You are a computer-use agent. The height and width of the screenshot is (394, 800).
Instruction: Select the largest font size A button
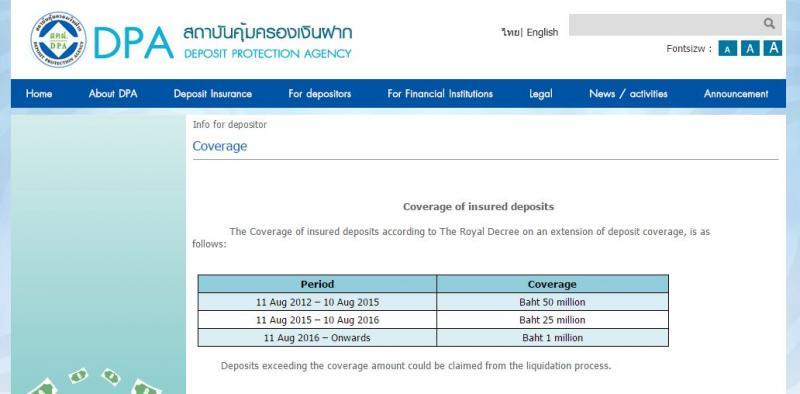773,48
